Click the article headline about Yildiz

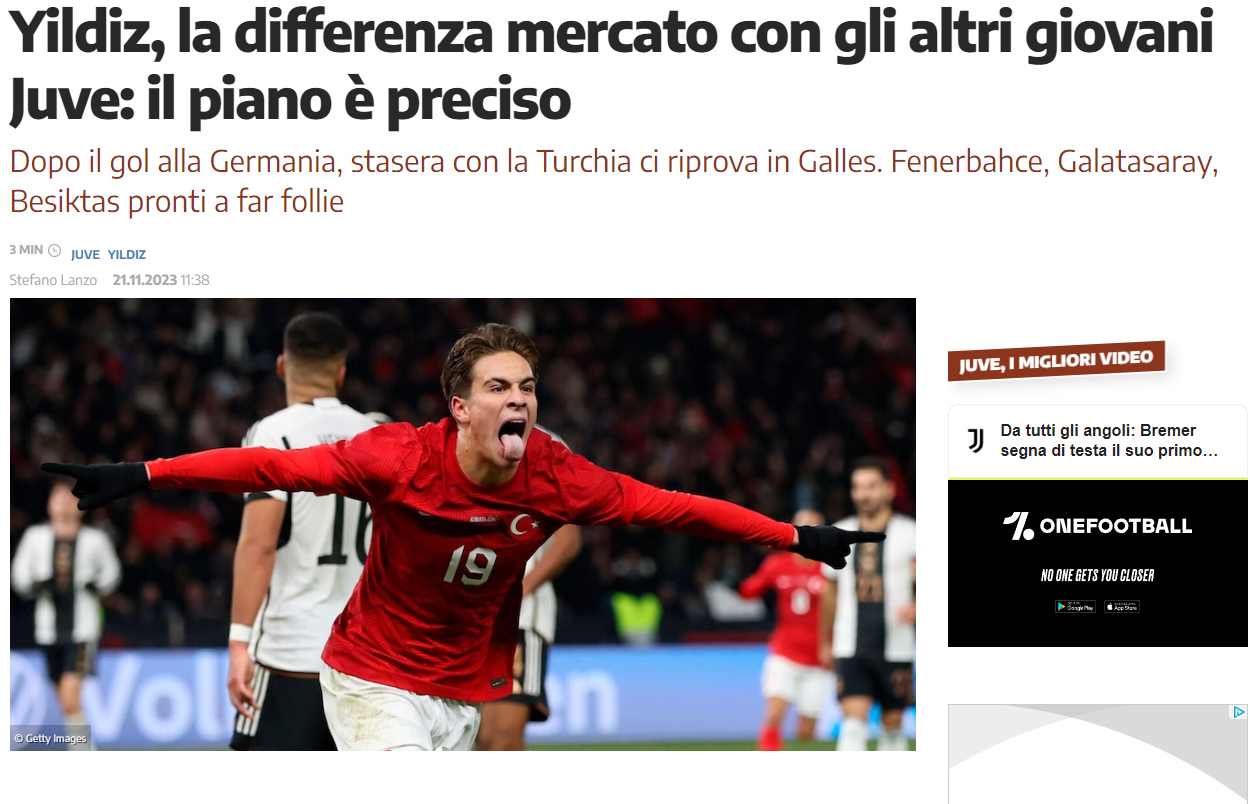tap(611, 66)
